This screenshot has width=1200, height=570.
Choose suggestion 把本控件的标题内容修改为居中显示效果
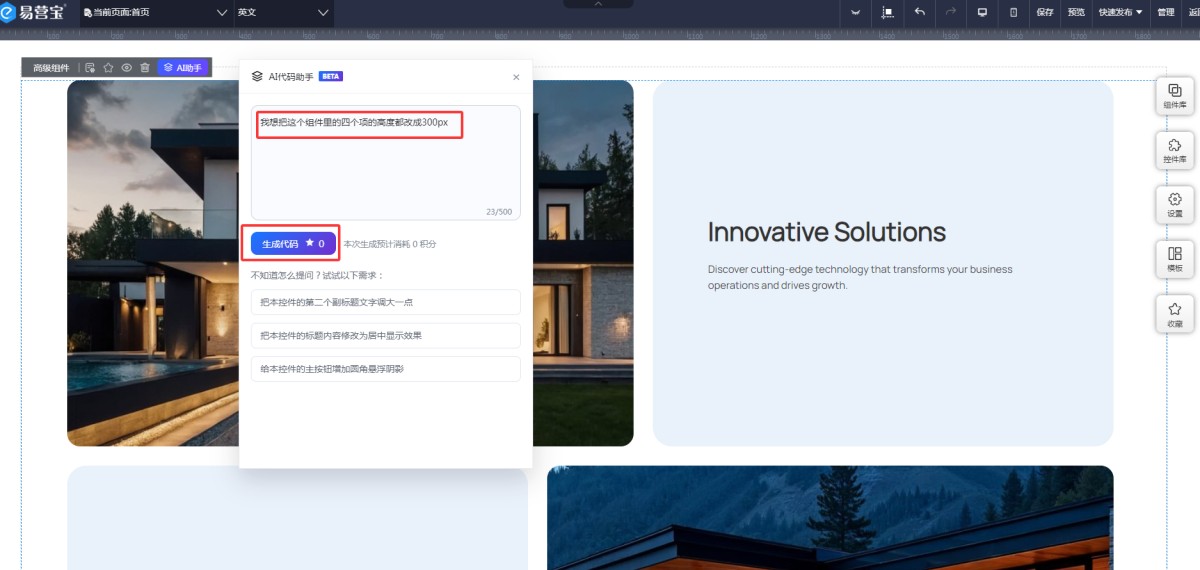click(385, 335)
